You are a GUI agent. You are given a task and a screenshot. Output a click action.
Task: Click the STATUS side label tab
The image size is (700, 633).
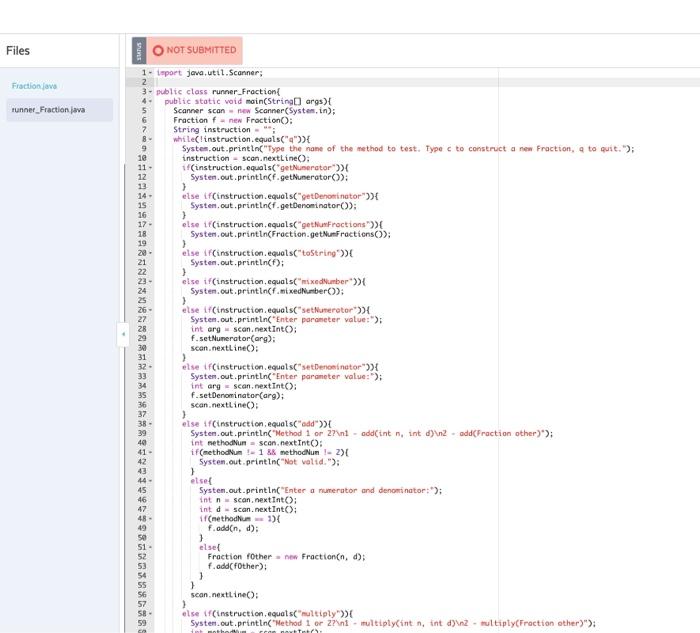(139, 50)
